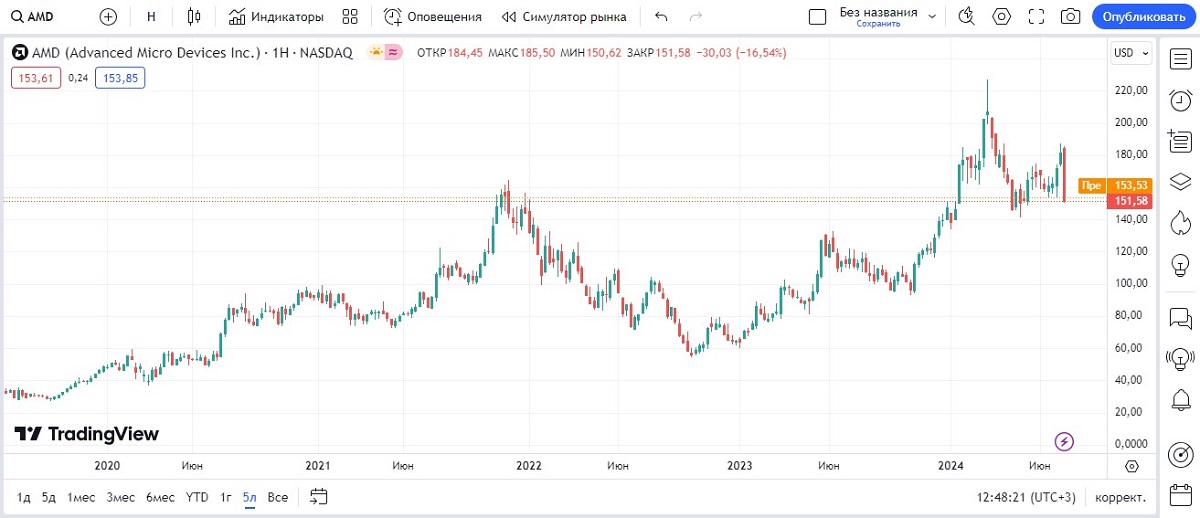Enter fullscreen mode

pyautogui.click(x=1036, y=16)
